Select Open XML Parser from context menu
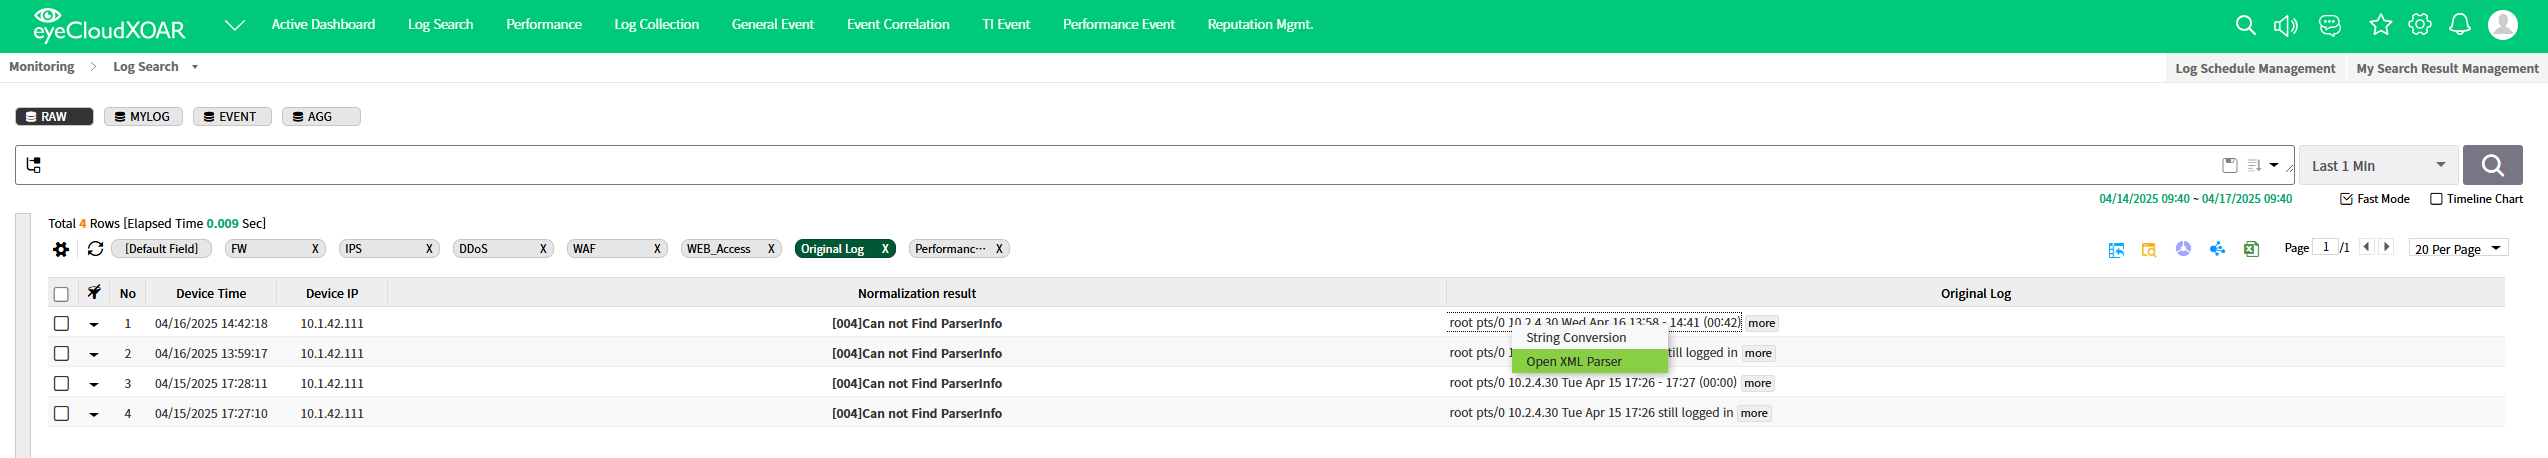Image resolution: width=2548 pixels, height=458 pixels. (x=1573, y=362)
